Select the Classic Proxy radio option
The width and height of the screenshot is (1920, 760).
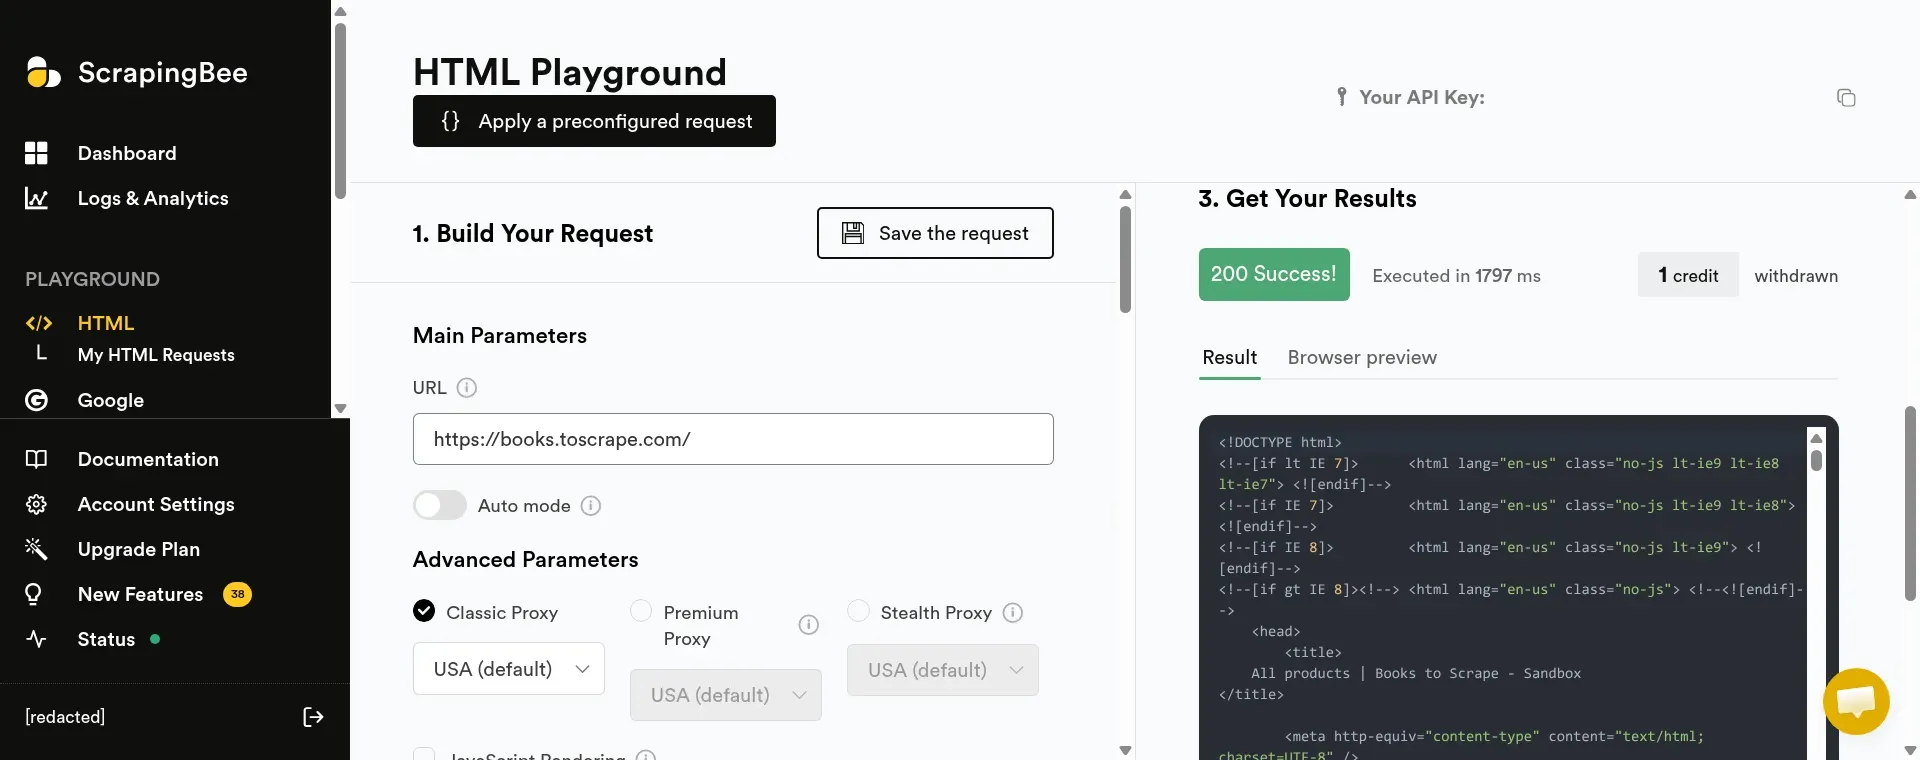(424, 610)
